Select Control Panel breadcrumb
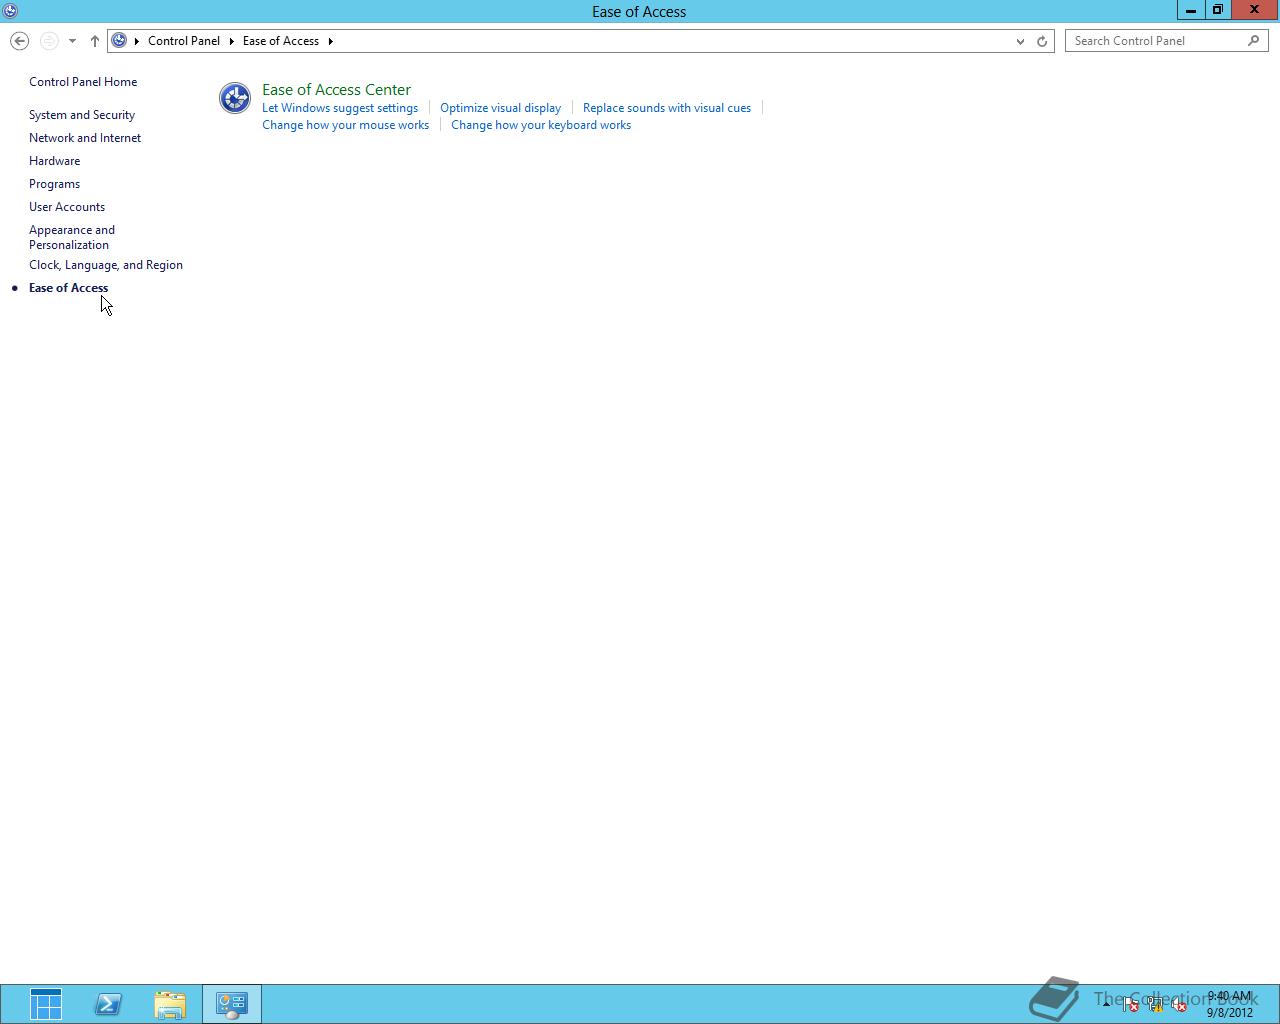This screenshot has height=1024, width=1280. click(x=184, y=41)
